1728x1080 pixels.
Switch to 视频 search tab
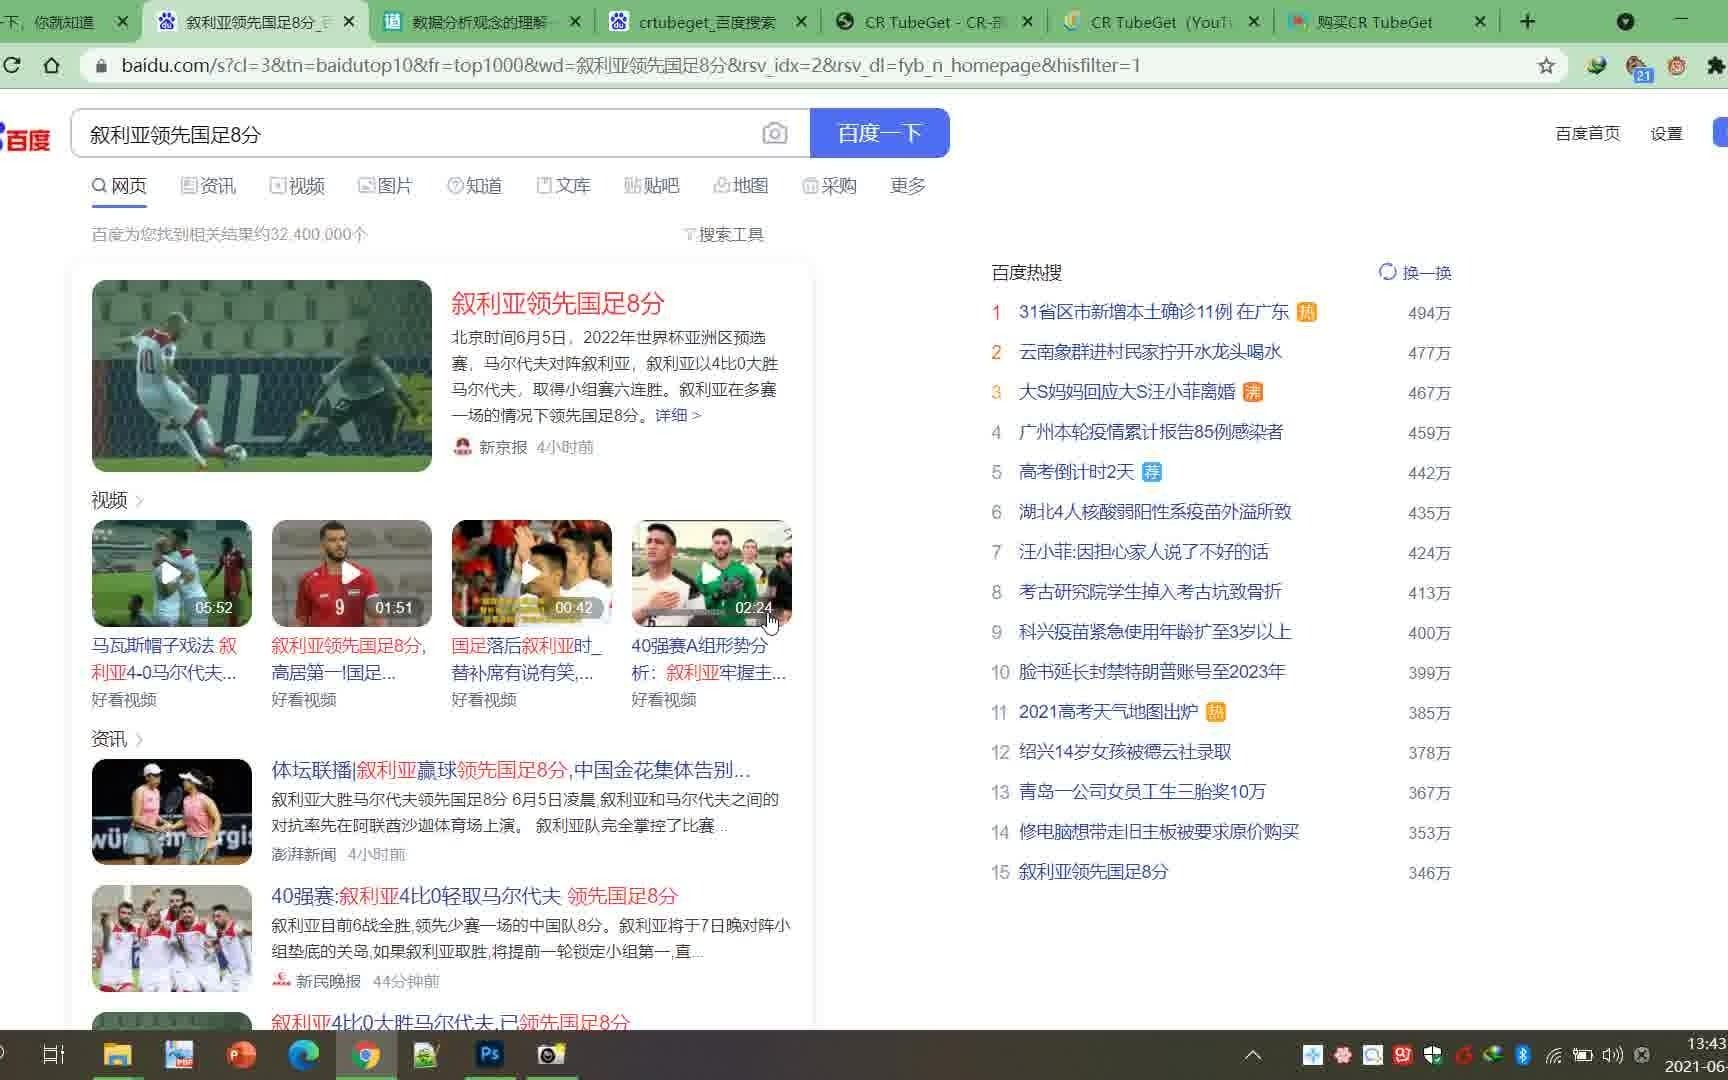(x=297, y=186)
